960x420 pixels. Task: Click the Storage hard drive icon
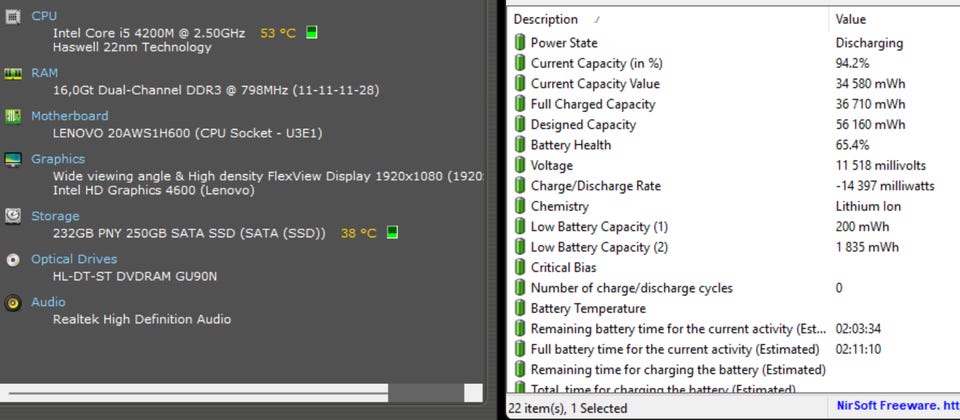[x=12, y=216]
